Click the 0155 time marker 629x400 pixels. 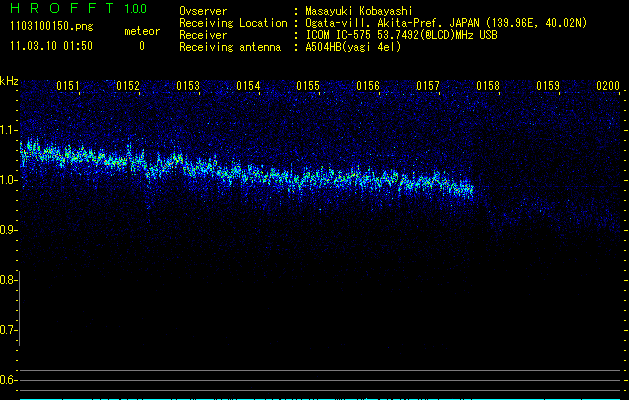pyautogui.click(x=308, y=86)
